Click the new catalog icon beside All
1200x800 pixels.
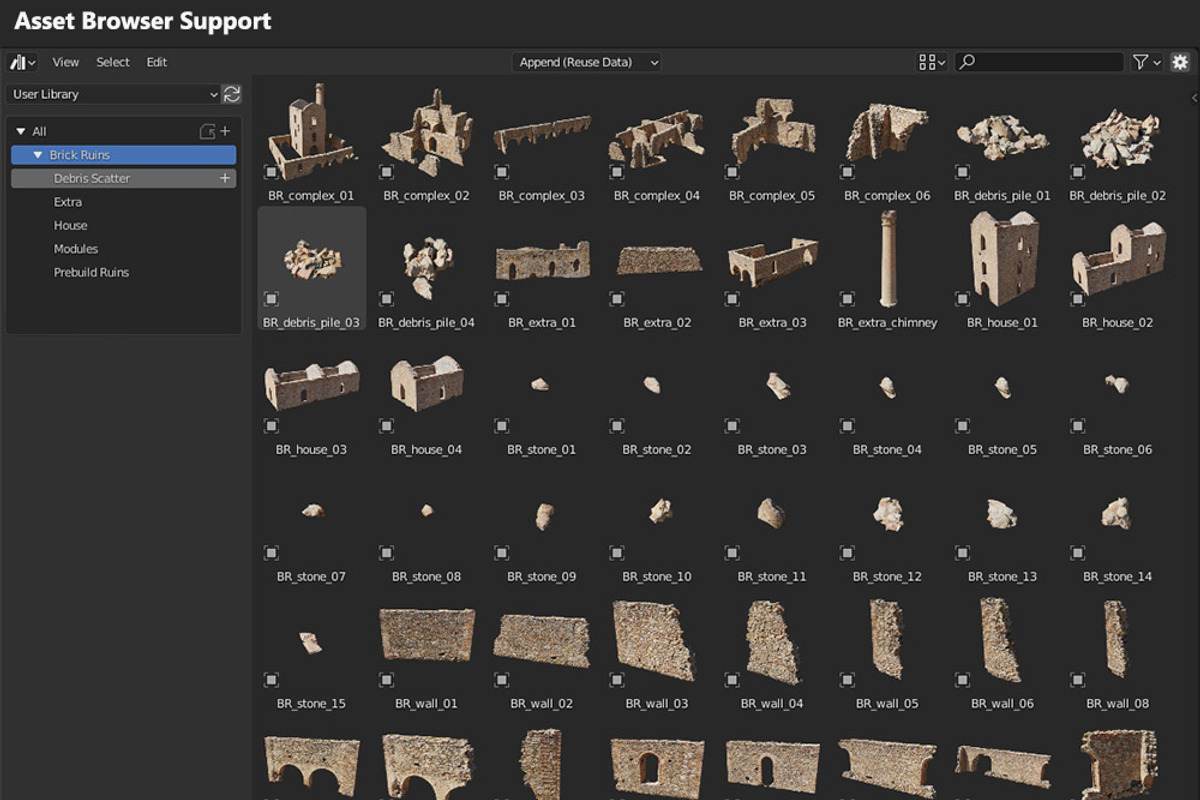(x=208, y=131)
